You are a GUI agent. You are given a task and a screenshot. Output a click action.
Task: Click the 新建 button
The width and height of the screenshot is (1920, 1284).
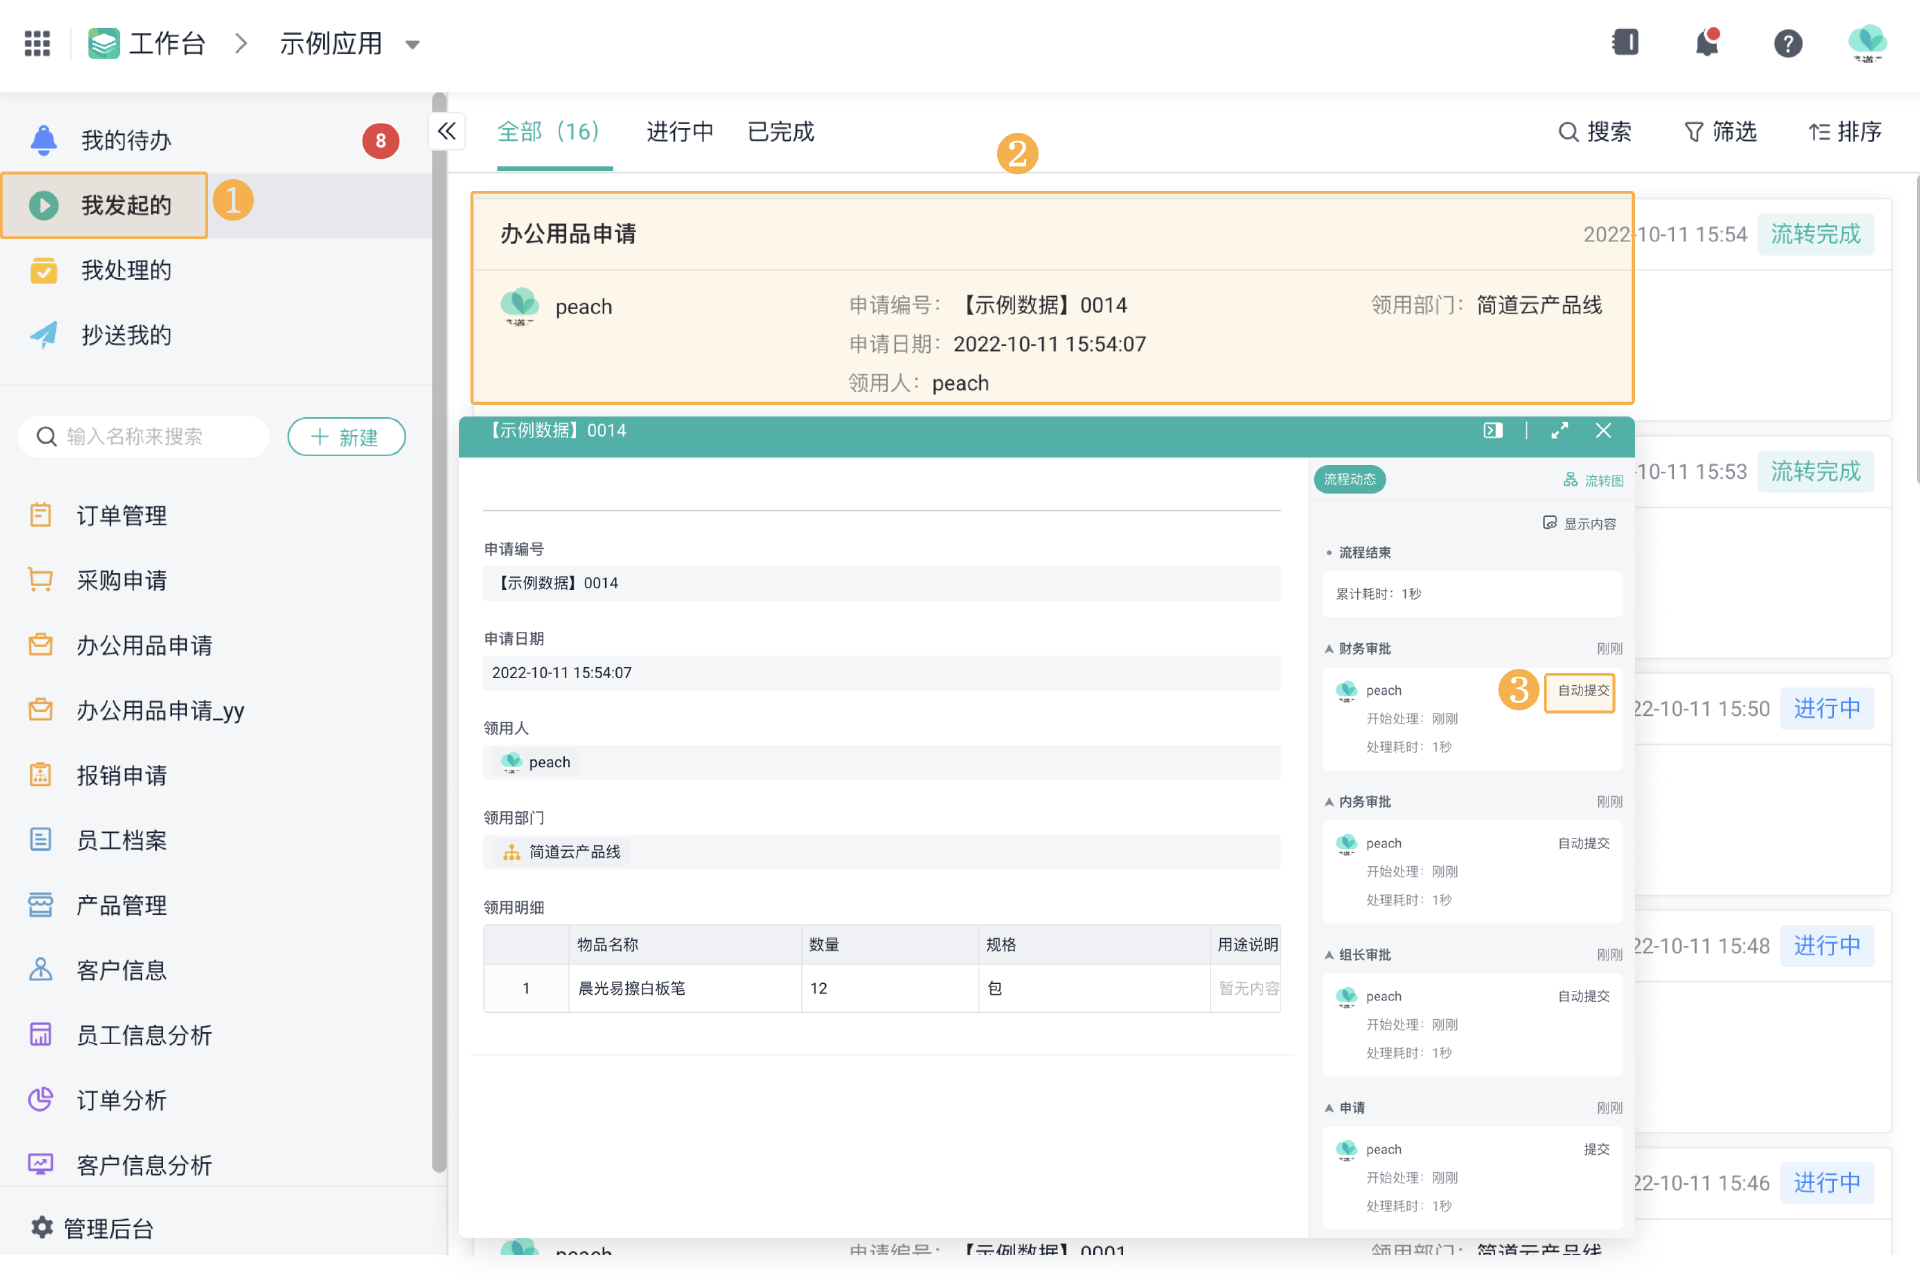tap(346, 437)
